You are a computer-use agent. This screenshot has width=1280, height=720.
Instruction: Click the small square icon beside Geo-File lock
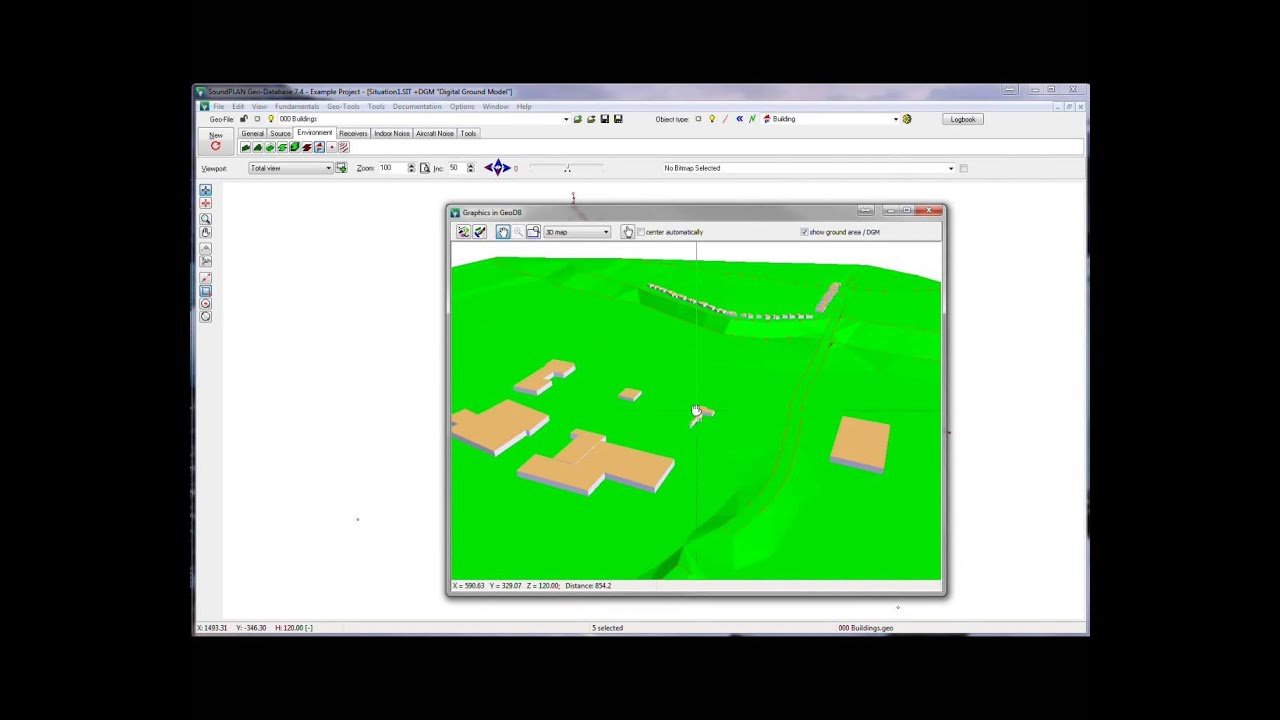click(x=257, y=119)
